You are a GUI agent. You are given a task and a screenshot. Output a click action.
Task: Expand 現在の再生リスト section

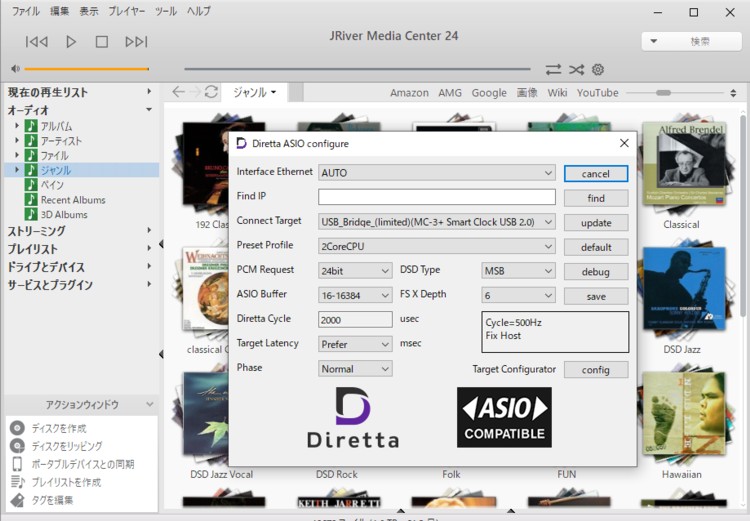[149, 91]
